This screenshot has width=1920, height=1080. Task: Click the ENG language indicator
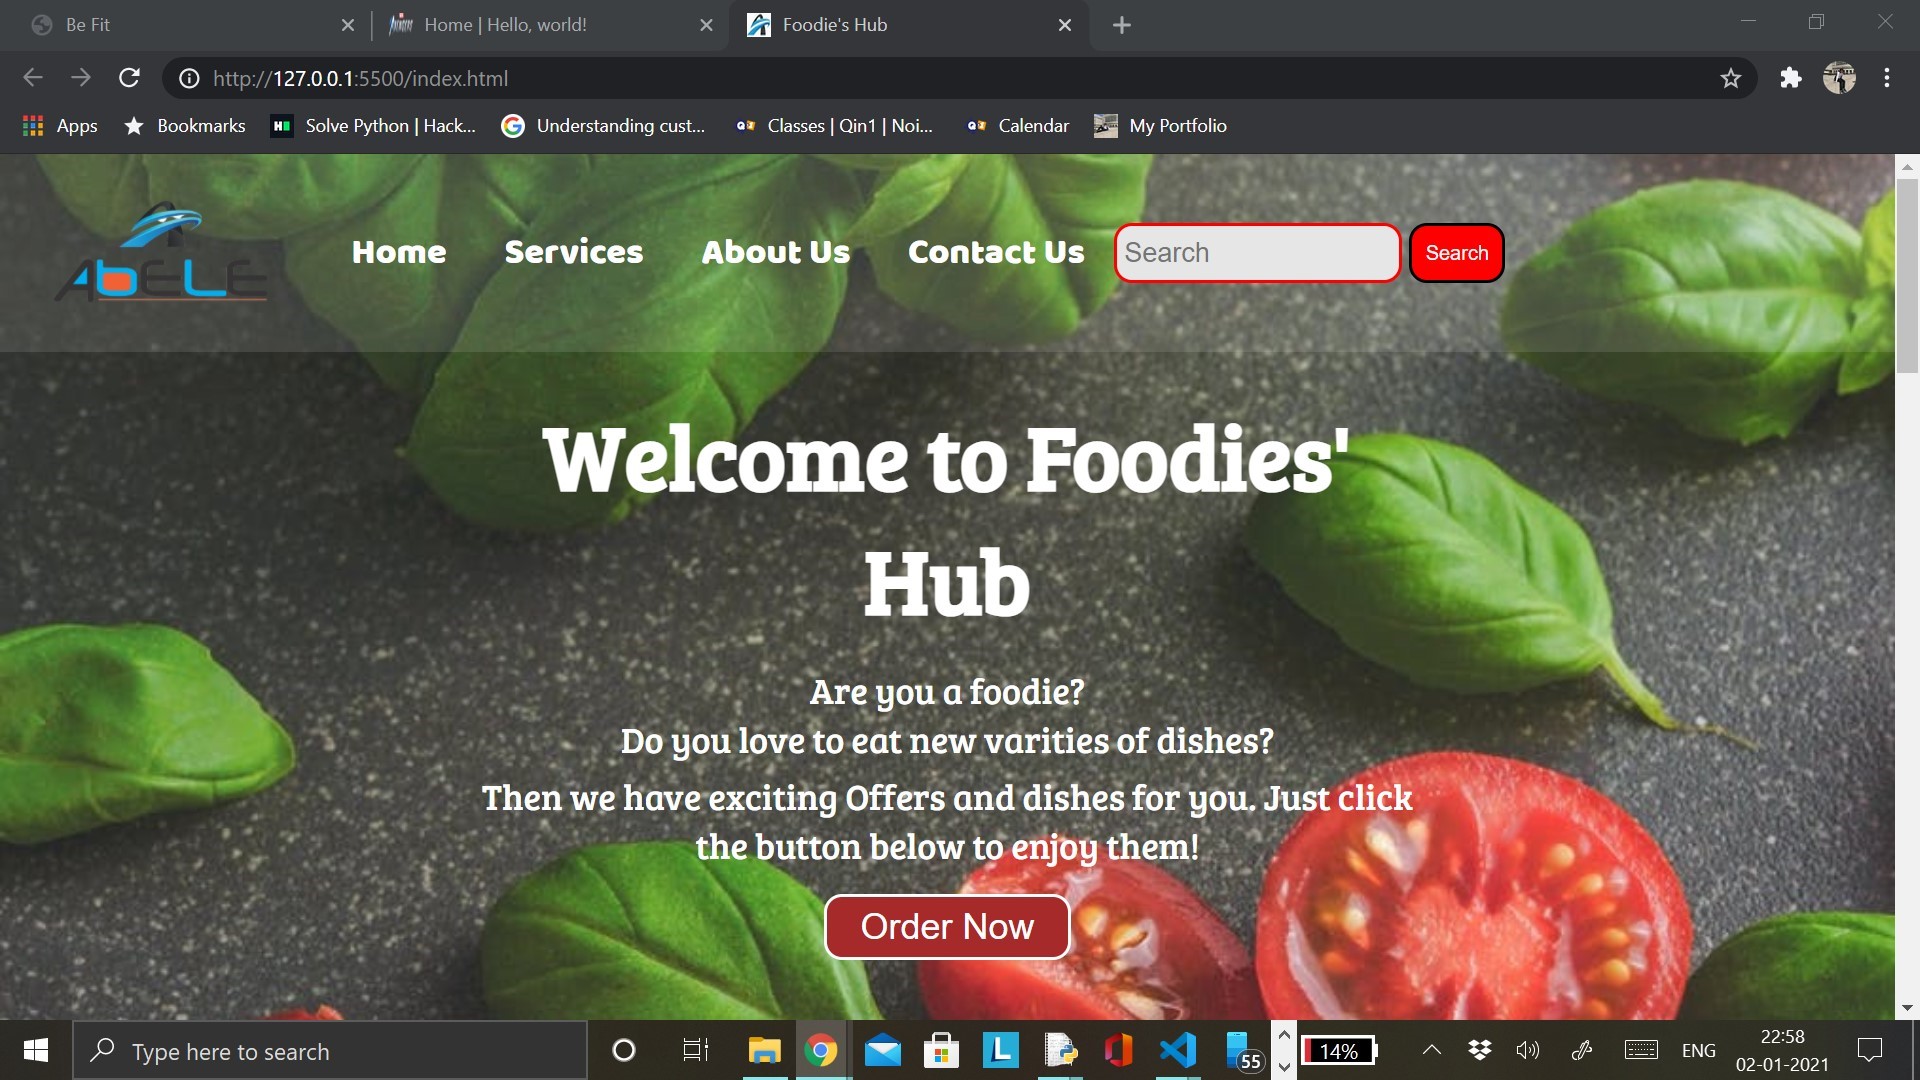(1698, 1050)
